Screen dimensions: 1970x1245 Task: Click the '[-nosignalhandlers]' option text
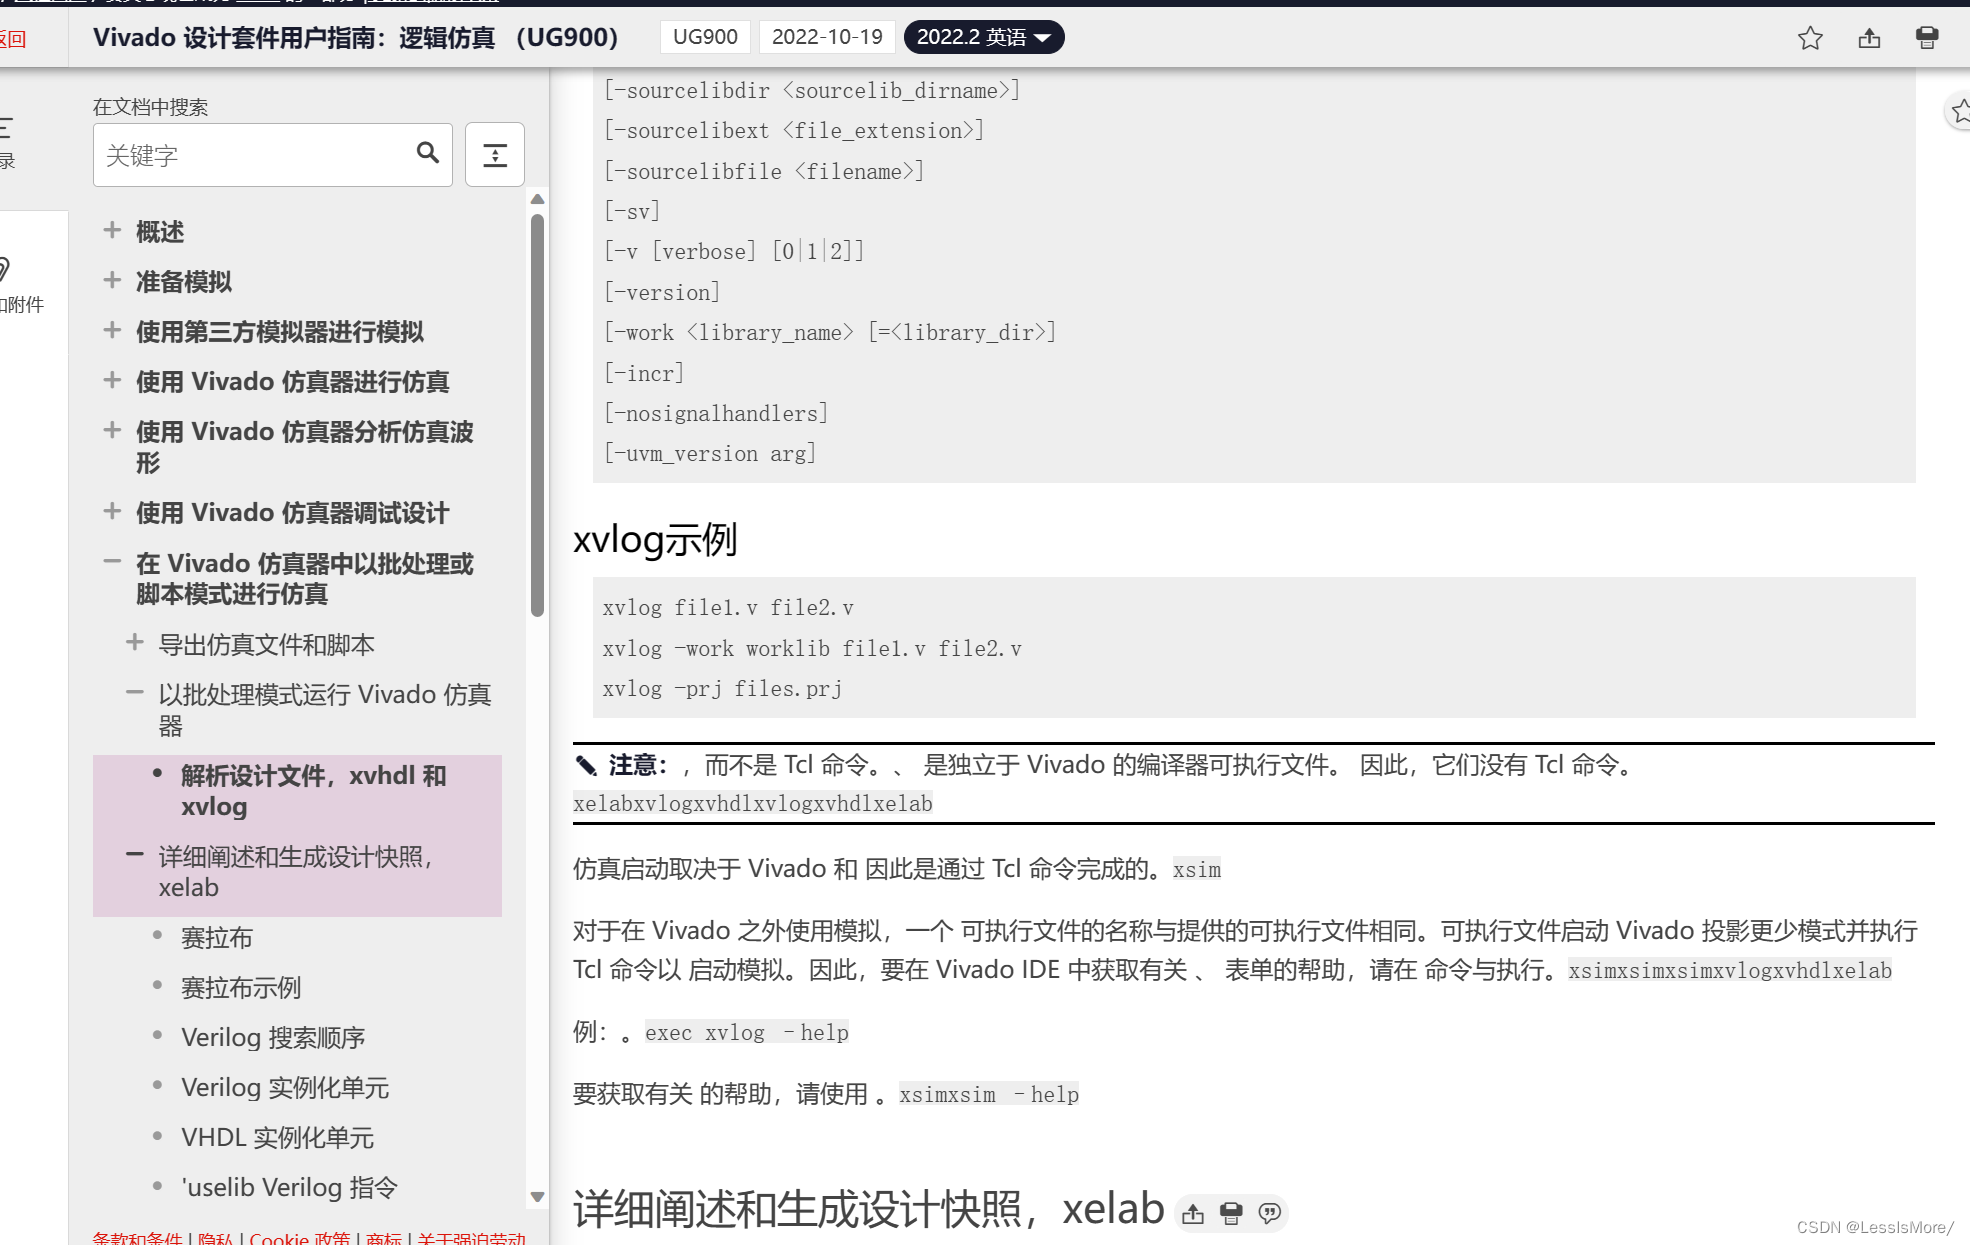(716, 414)
